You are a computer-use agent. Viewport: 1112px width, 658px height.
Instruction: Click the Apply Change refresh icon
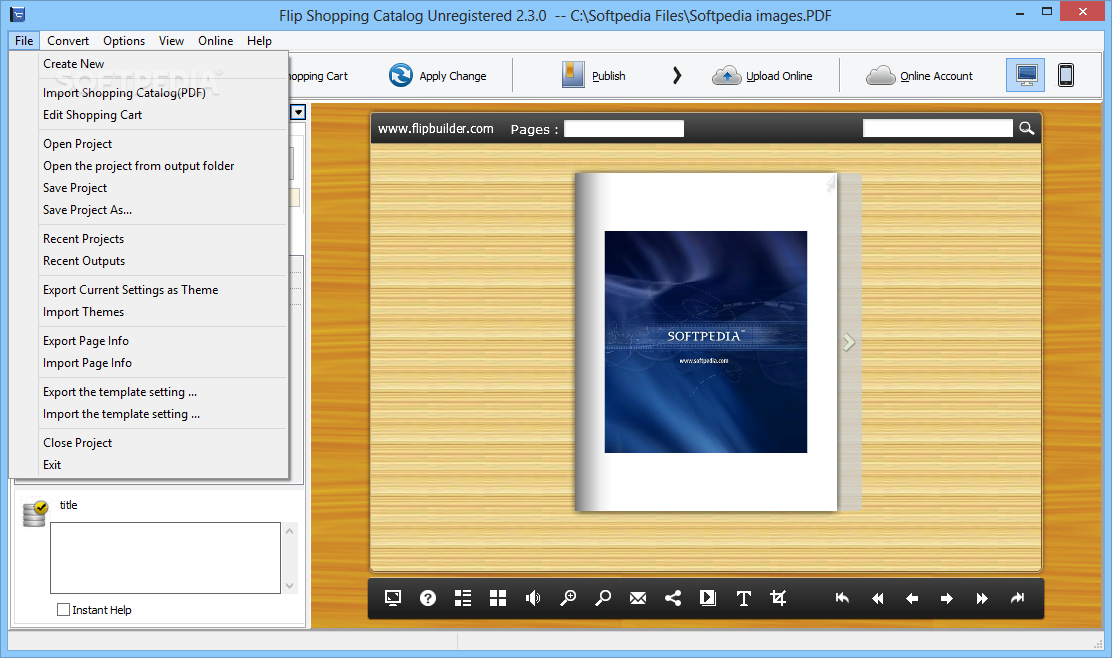pos(401,75)
